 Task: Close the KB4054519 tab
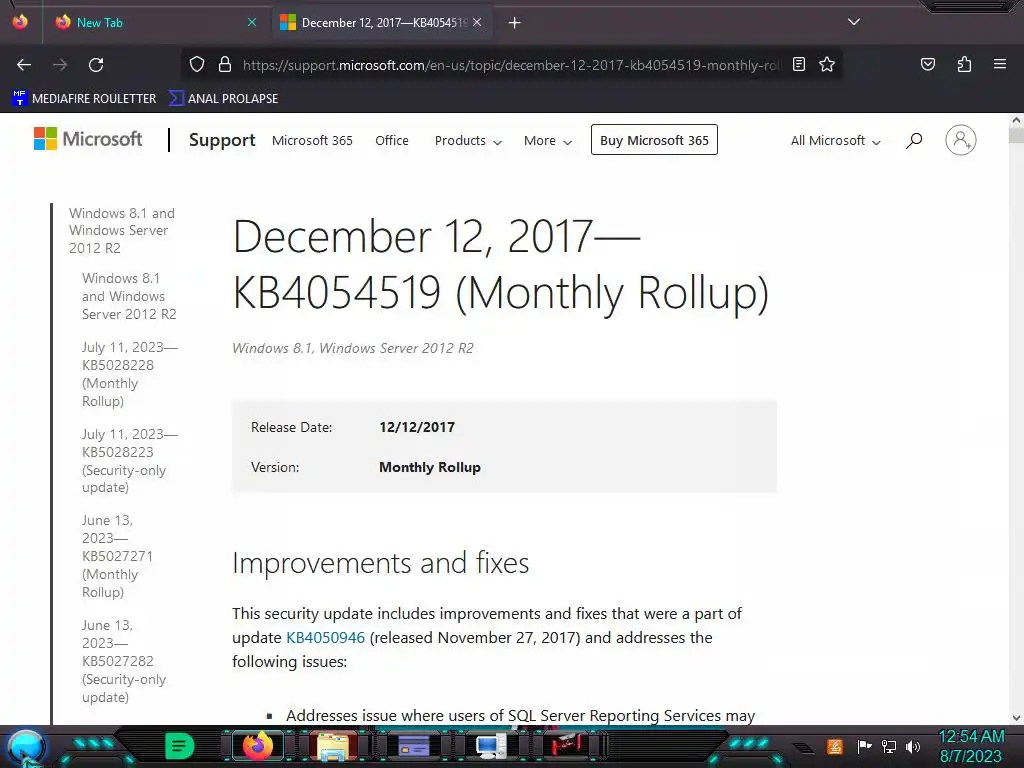pyautogui.click(x=477, y=22)
